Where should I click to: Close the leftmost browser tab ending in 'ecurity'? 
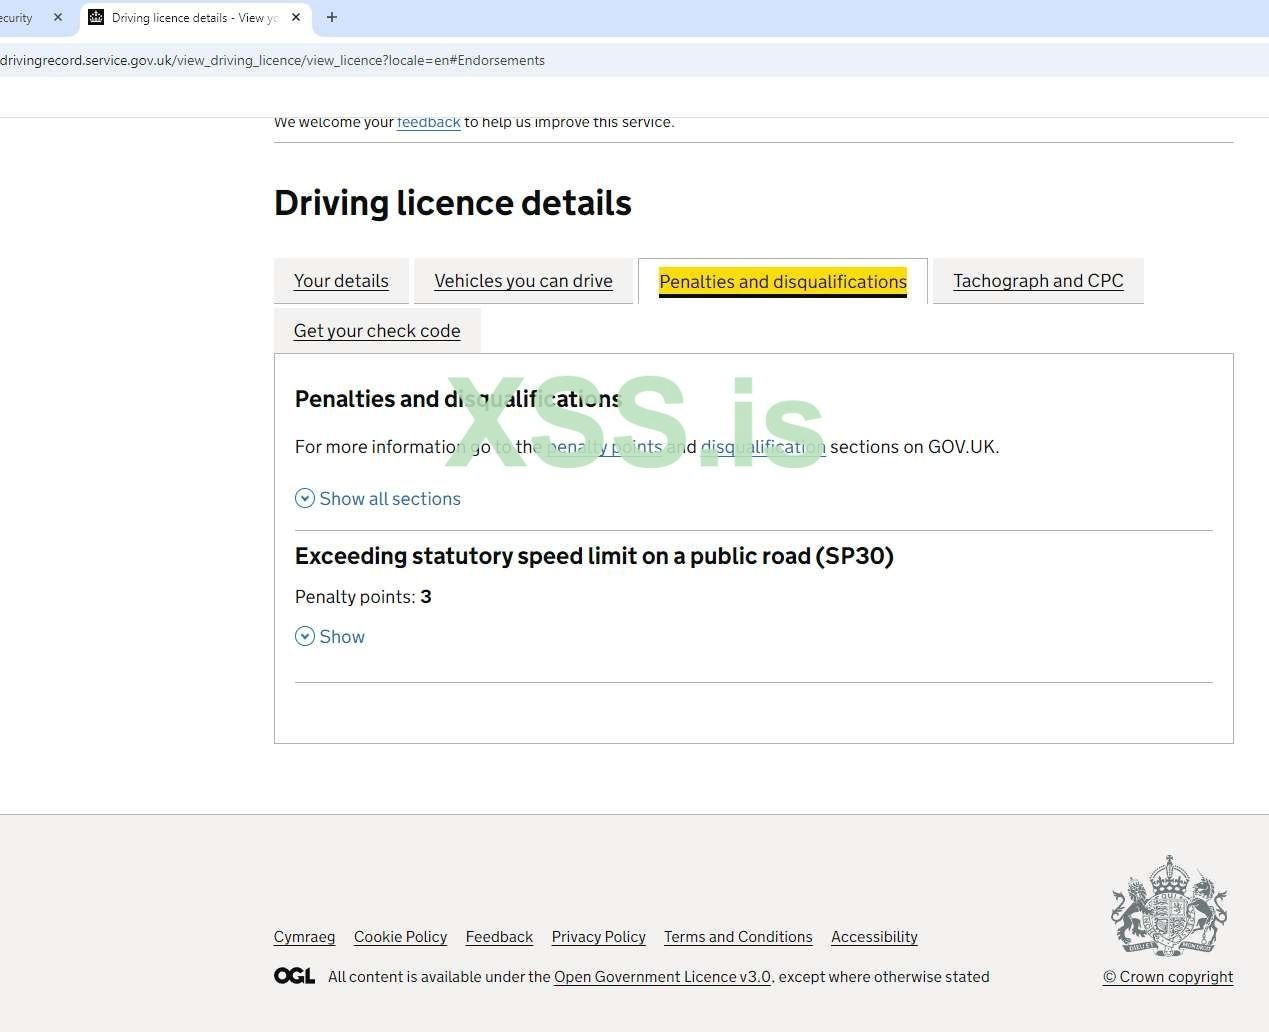58,17
